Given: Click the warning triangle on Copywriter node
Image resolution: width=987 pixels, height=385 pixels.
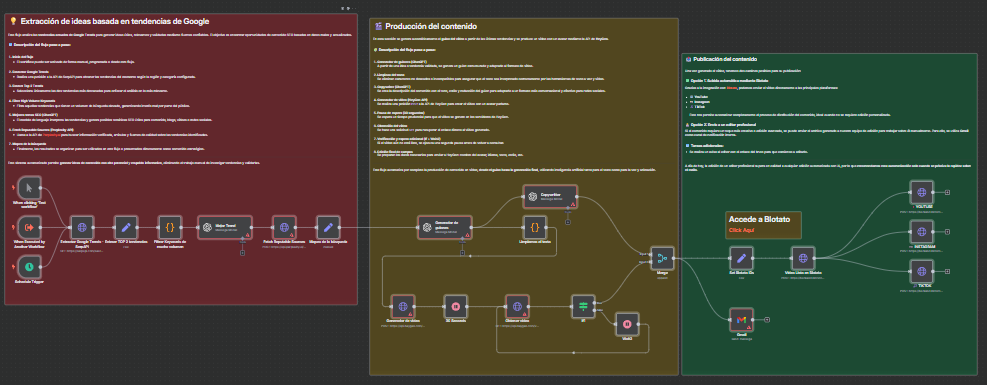Looking at the screenshot, I should 573,204.
